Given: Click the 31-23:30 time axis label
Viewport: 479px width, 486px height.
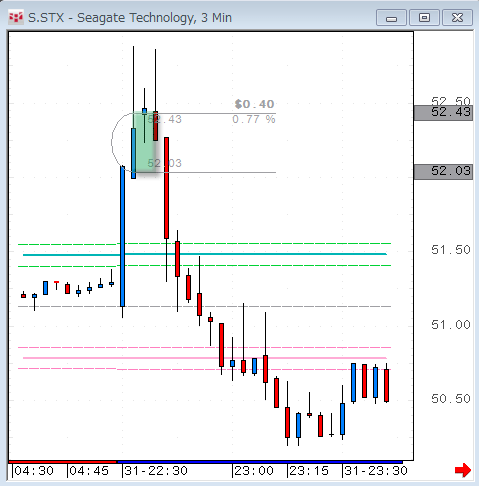Looking at the screenshot, I should [x=376, y=471].
